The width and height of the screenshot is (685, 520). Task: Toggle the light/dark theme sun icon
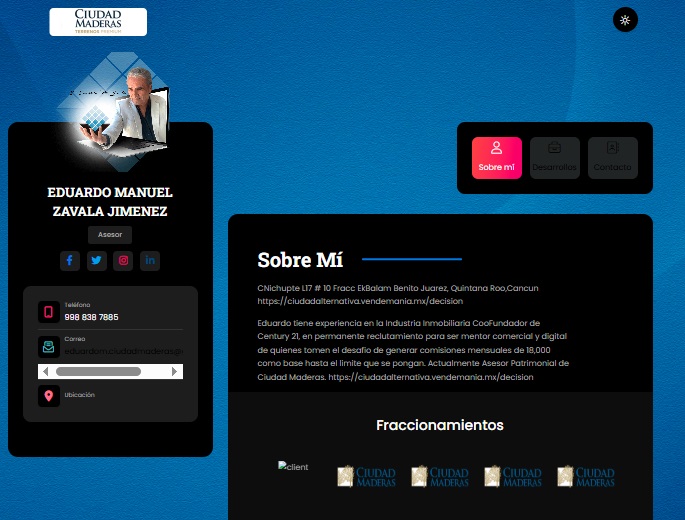[x=625, y=20]
